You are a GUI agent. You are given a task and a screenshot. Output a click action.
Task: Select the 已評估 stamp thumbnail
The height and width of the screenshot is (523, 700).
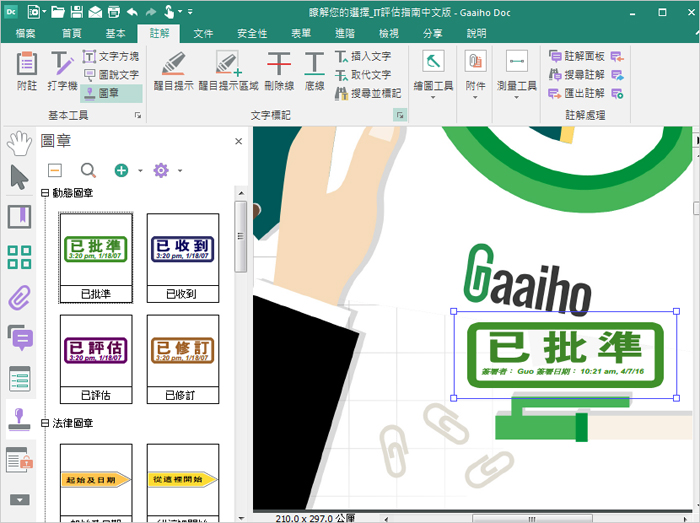point(96,359)
